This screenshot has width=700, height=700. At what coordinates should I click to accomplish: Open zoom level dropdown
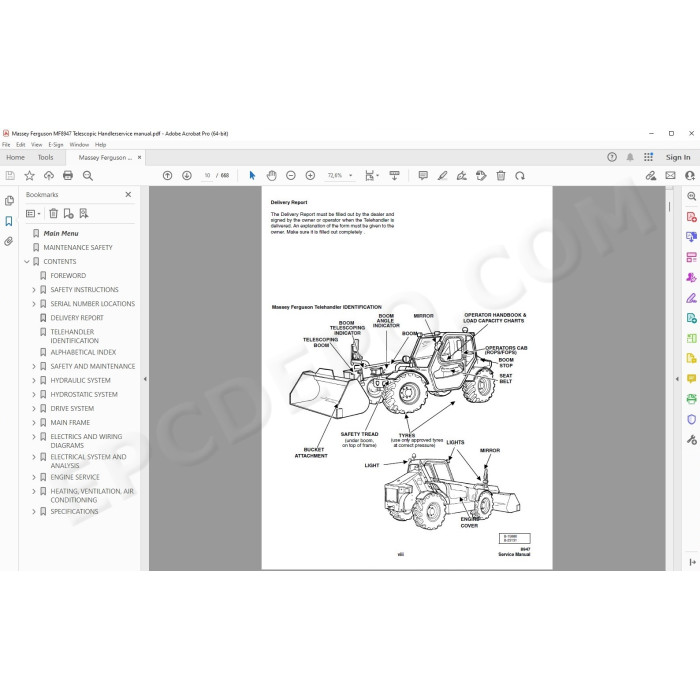[350, 175]
